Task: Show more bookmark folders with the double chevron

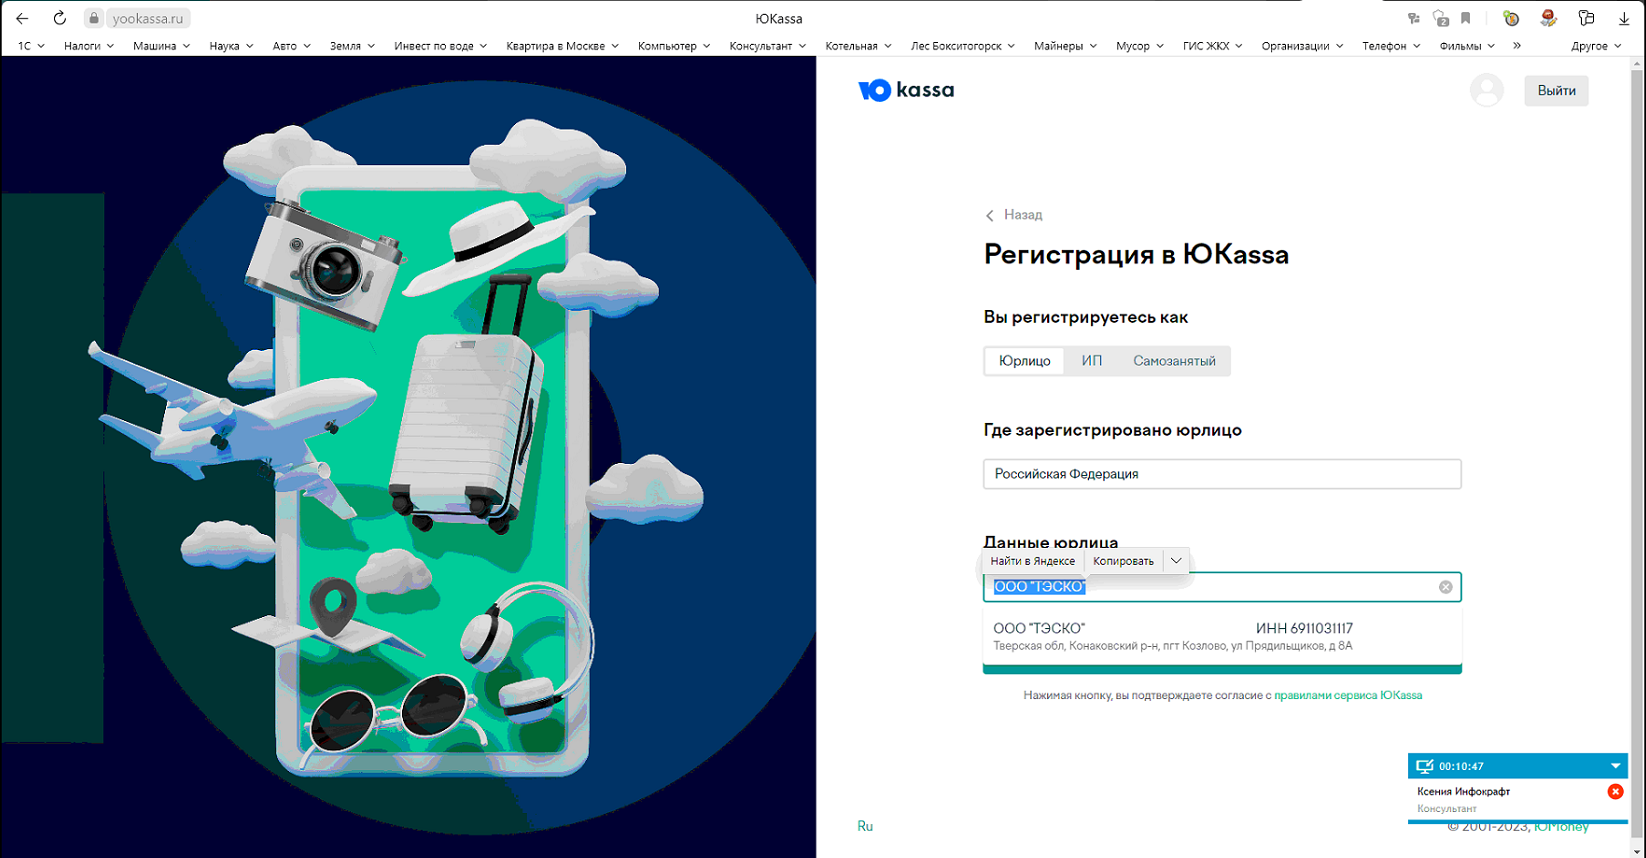Action: (1517, 45)
